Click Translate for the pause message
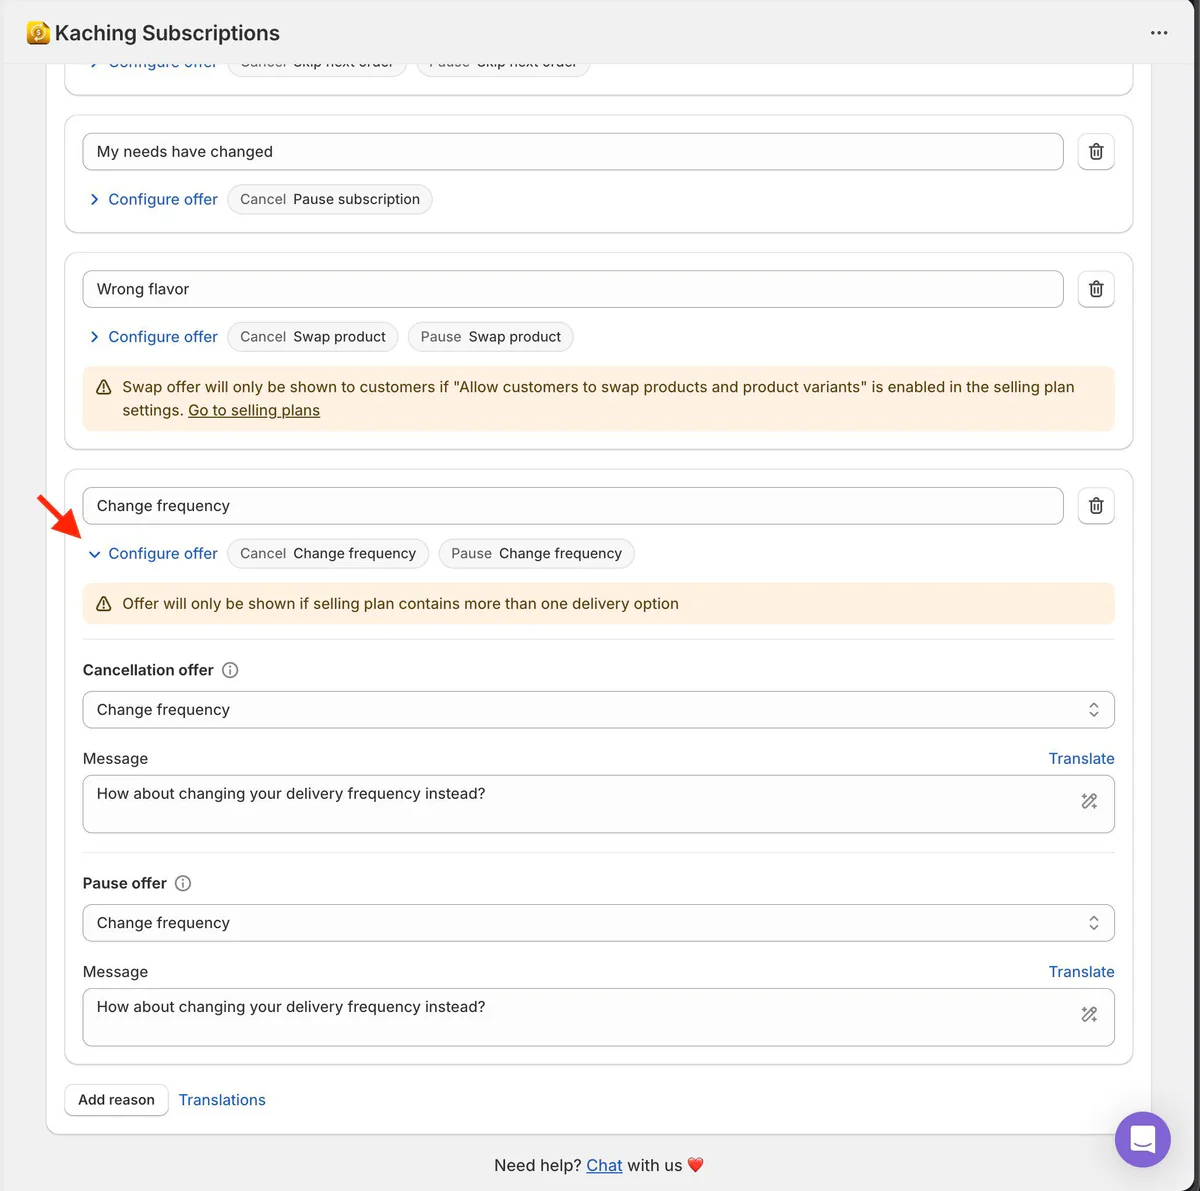1200x1191 pixels. [1081, 972]
